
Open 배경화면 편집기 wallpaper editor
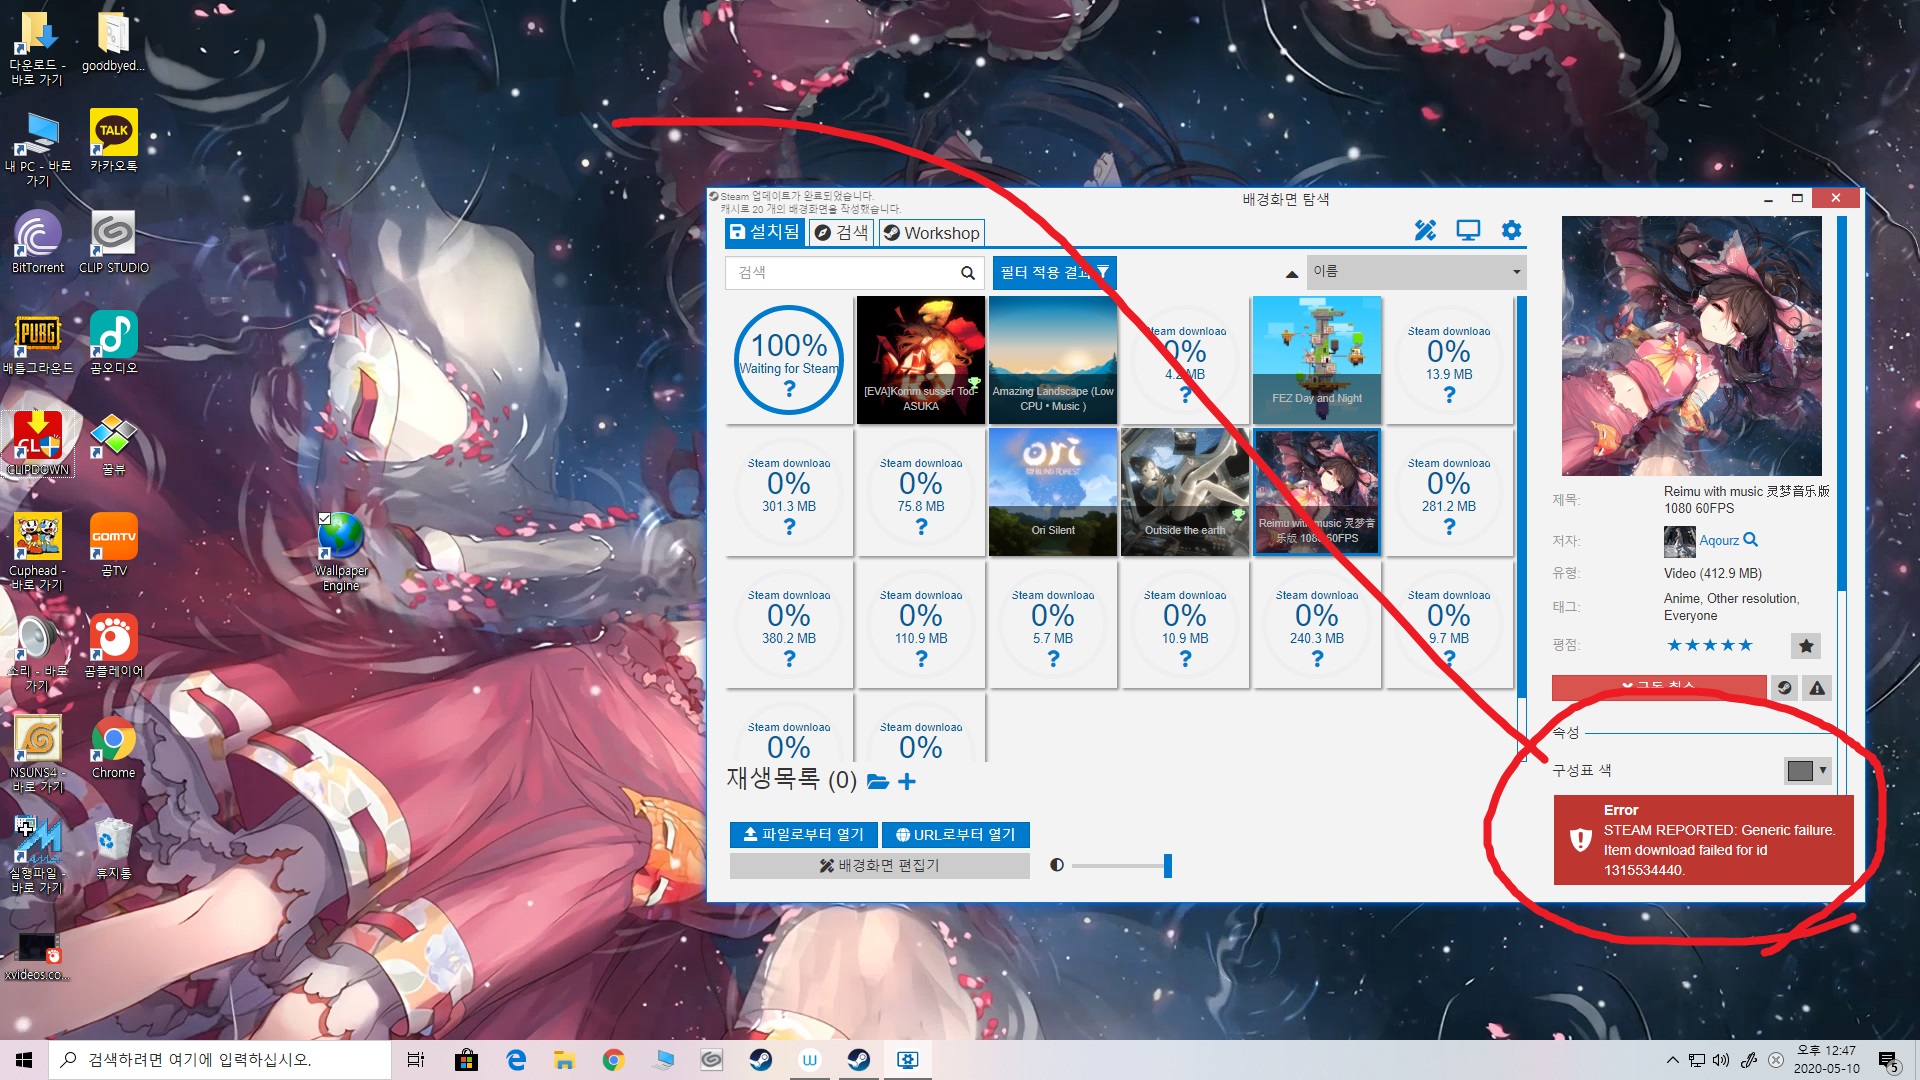(x=879, y=865)
